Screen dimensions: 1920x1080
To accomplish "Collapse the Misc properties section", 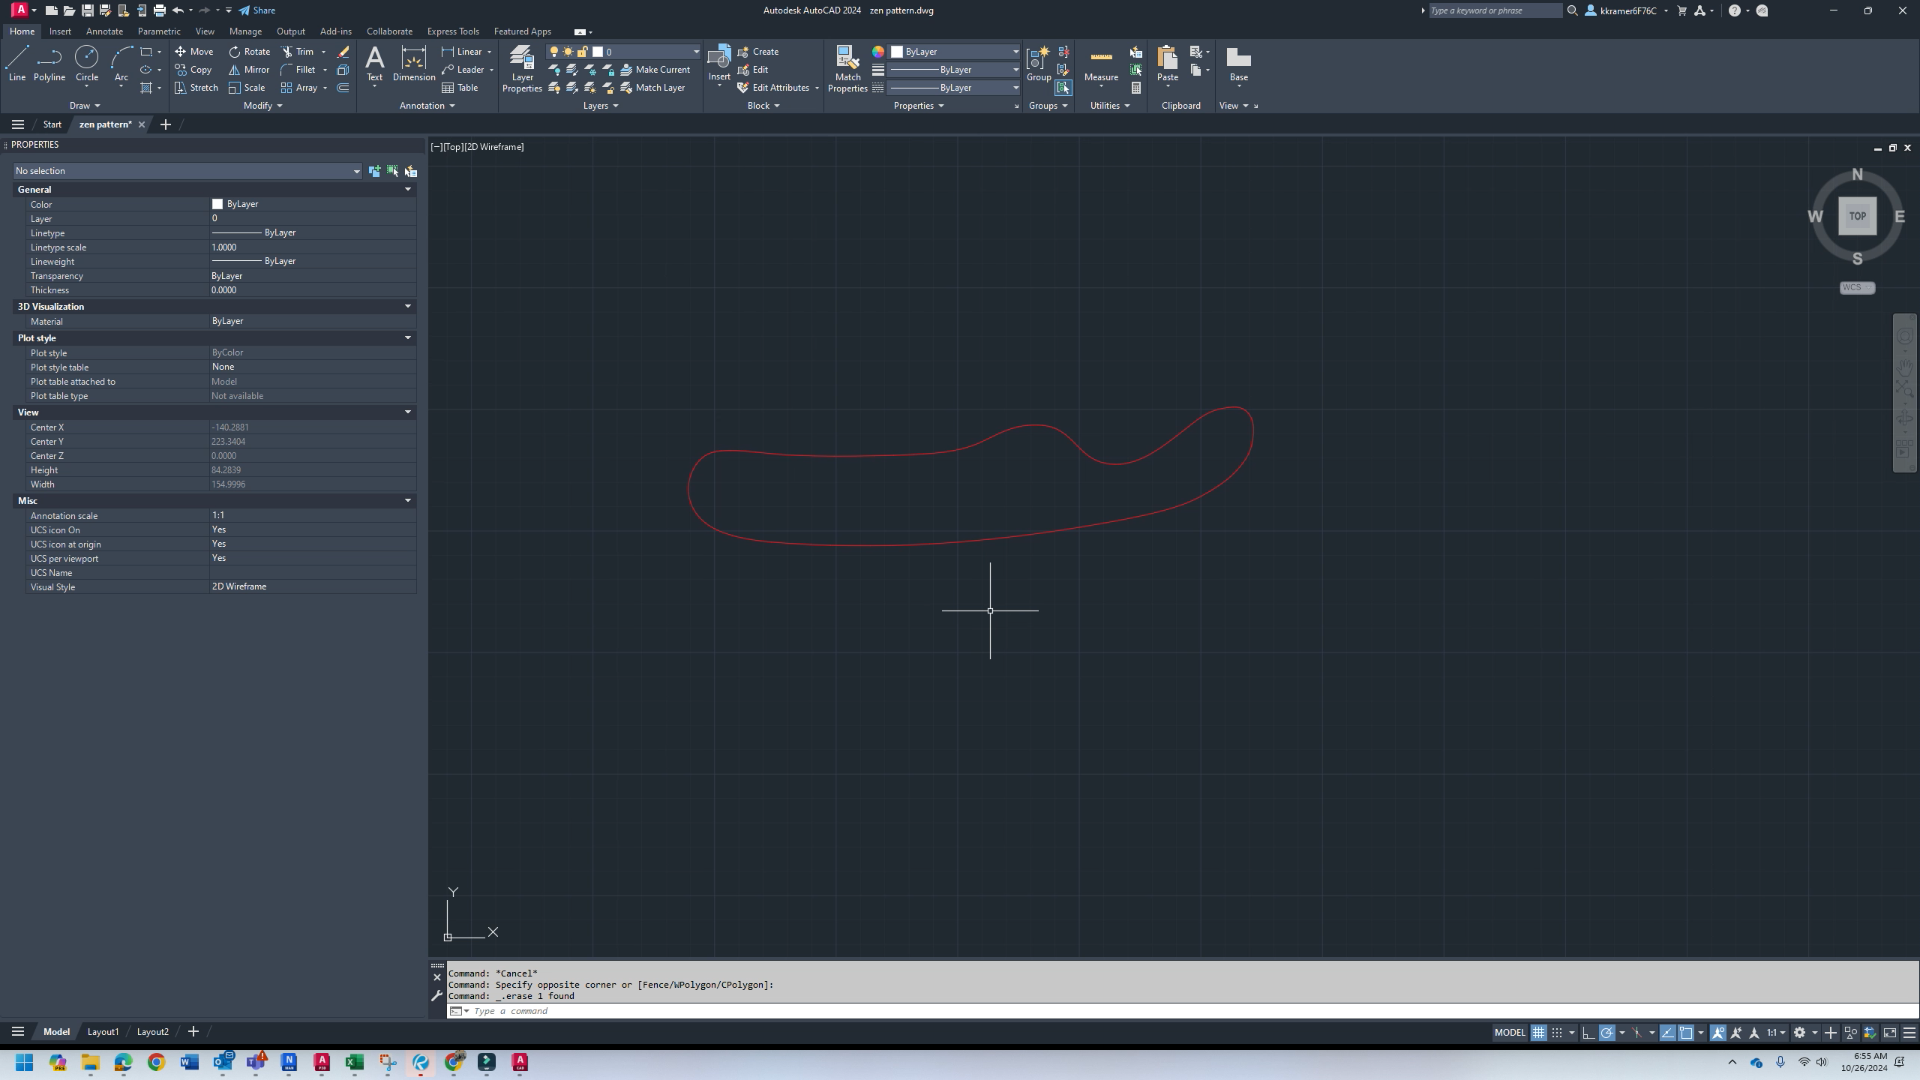I will coord(408,501).
